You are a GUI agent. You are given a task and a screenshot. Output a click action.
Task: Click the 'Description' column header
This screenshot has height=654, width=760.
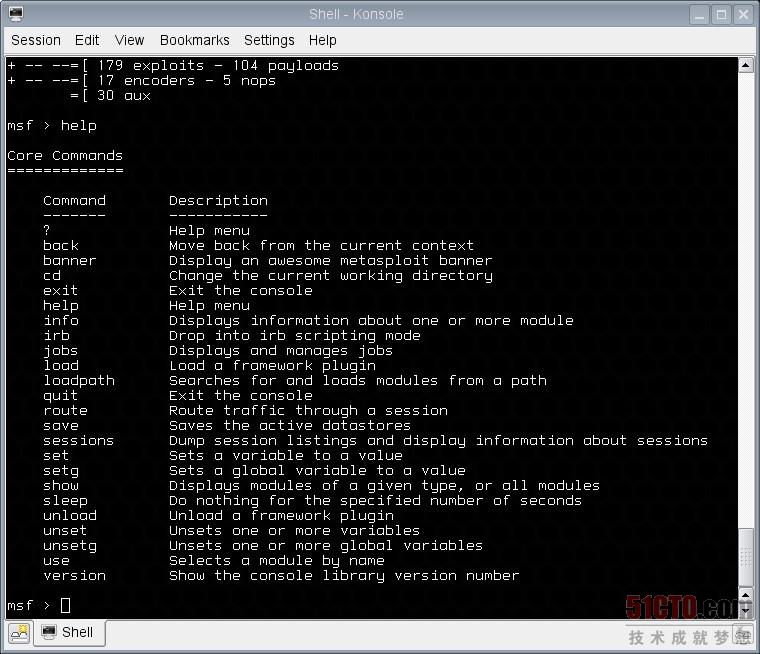pos(218,201)
